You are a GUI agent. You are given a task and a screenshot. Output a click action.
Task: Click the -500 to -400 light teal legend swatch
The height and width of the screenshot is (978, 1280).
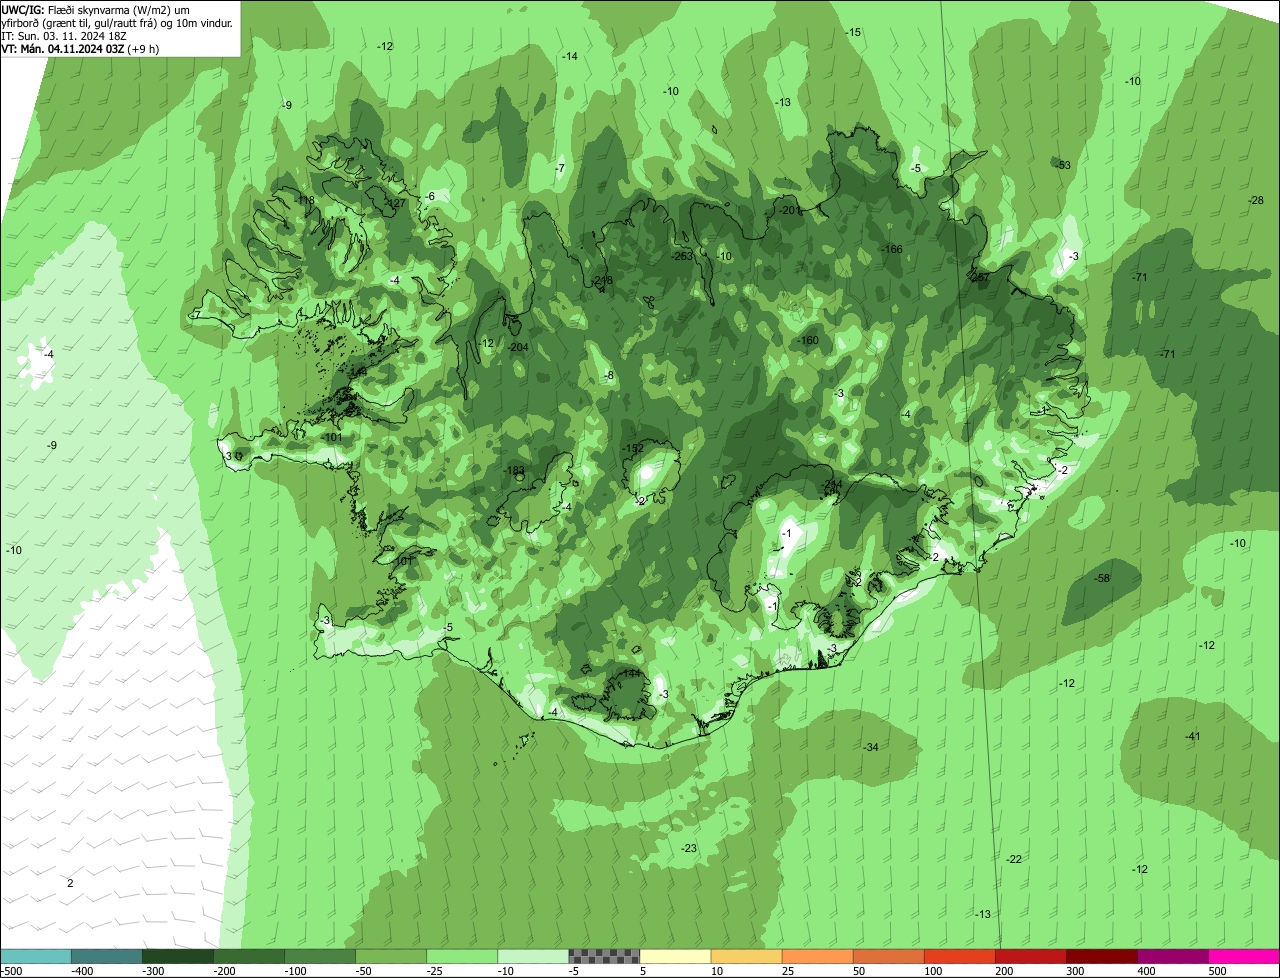point(36,956)
